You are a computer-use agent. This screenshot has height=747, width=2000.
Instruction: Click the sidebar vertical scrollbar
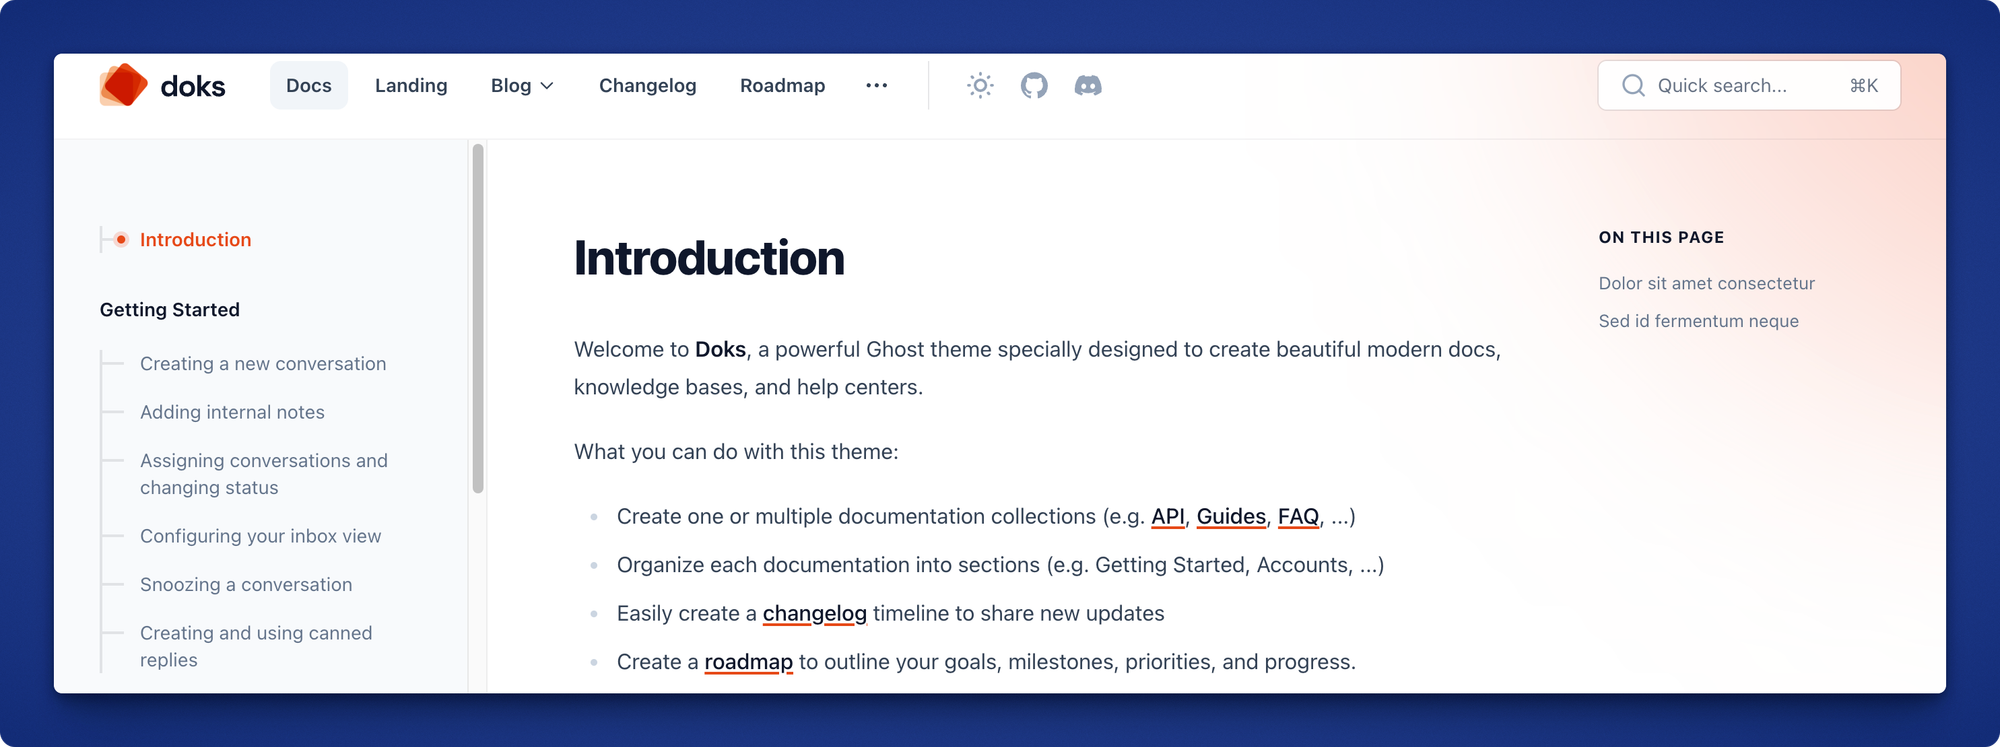click(x=478, y=318)
